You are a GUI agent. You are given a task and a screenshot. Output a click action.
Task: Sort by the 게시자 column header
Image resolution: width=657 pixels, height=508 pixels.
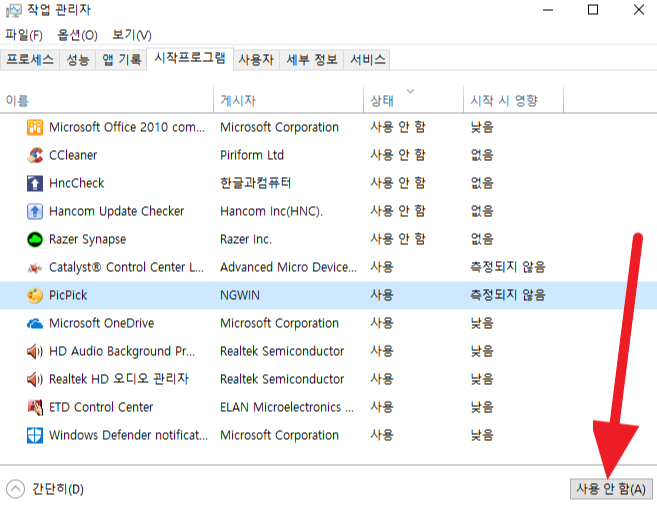point(288,100)
